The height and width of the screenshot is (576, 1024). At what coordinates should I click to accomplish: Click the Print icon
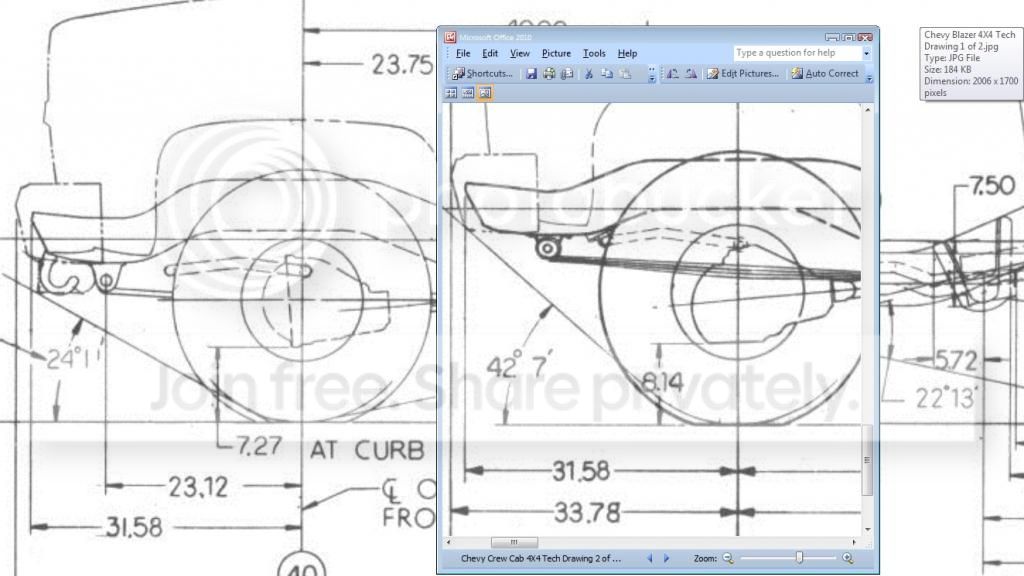tap(549, 74)
